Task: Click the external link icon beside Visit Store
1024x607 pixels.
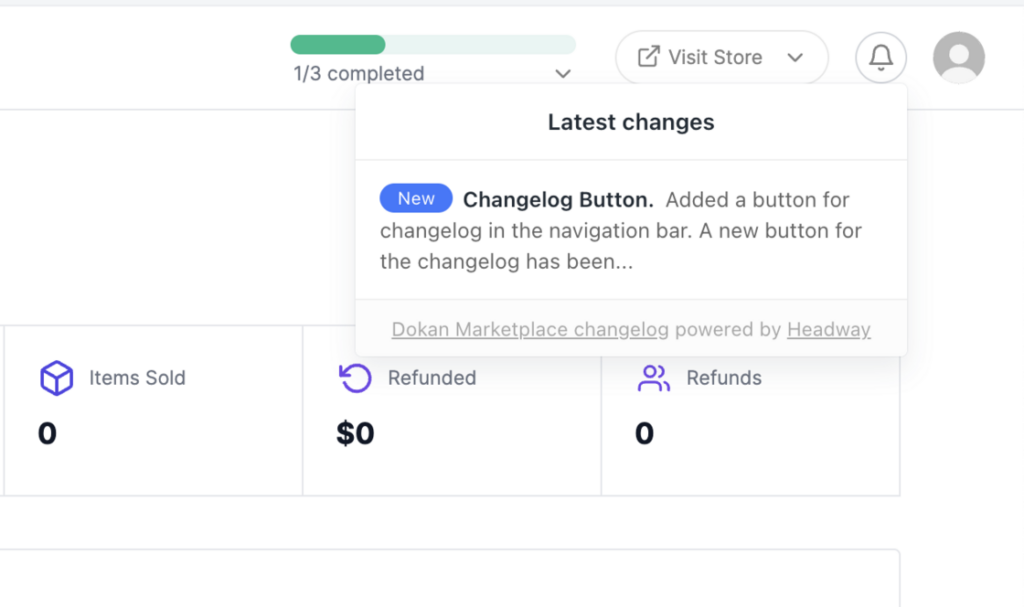Action: (x=648, y=57)
